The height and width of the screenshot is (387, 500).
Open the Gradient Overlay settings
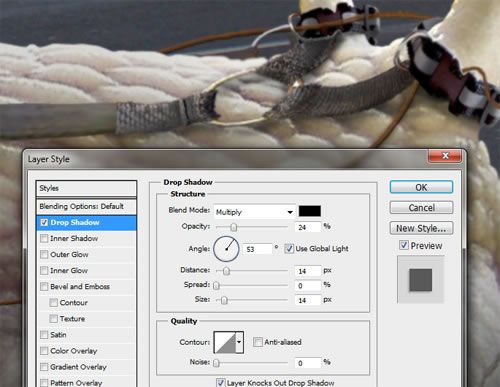click(x=78, y=367)
